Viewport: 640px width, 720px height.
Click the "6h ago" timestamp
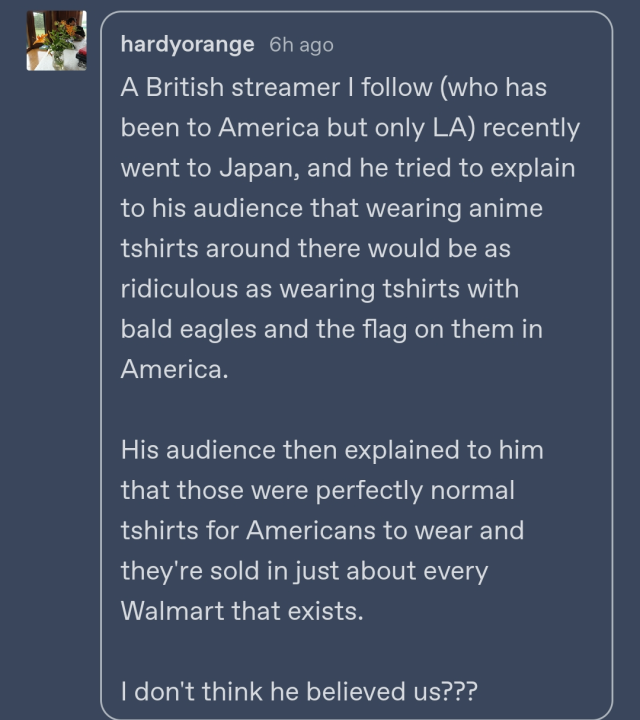click(x=301, y=45)
